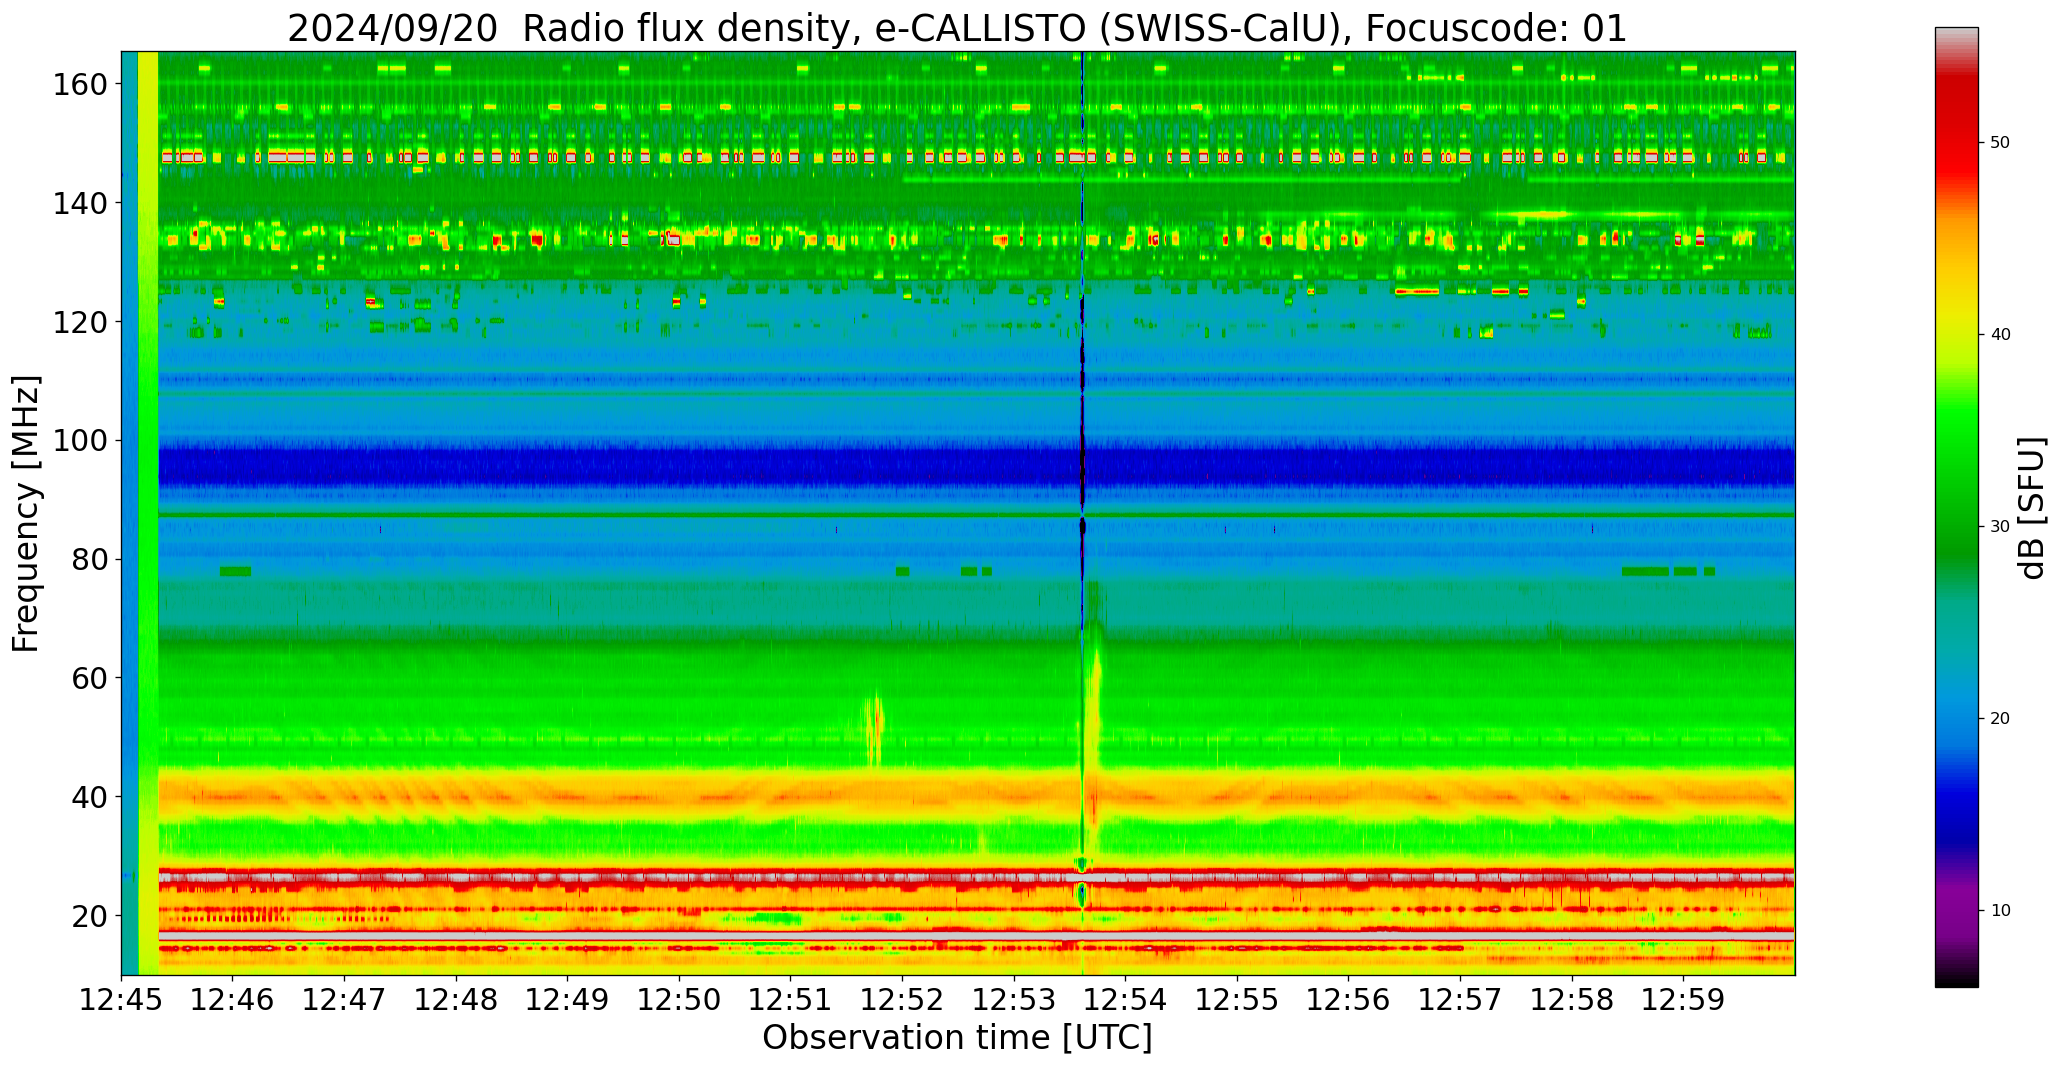Click the colorbar tick value 50
2062x1067 pixels.
(x=2000, y=142)
